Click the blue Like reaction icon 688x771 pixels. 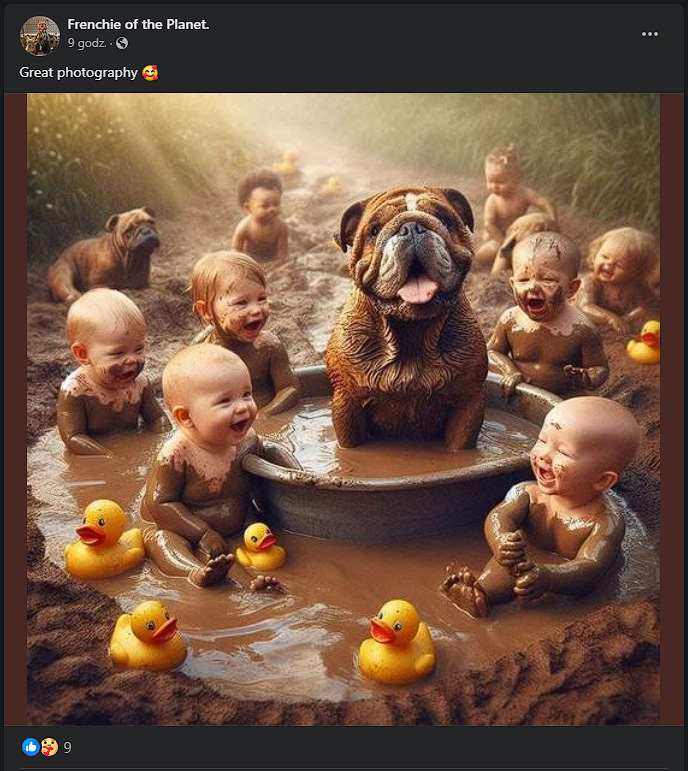click(30, 747)
